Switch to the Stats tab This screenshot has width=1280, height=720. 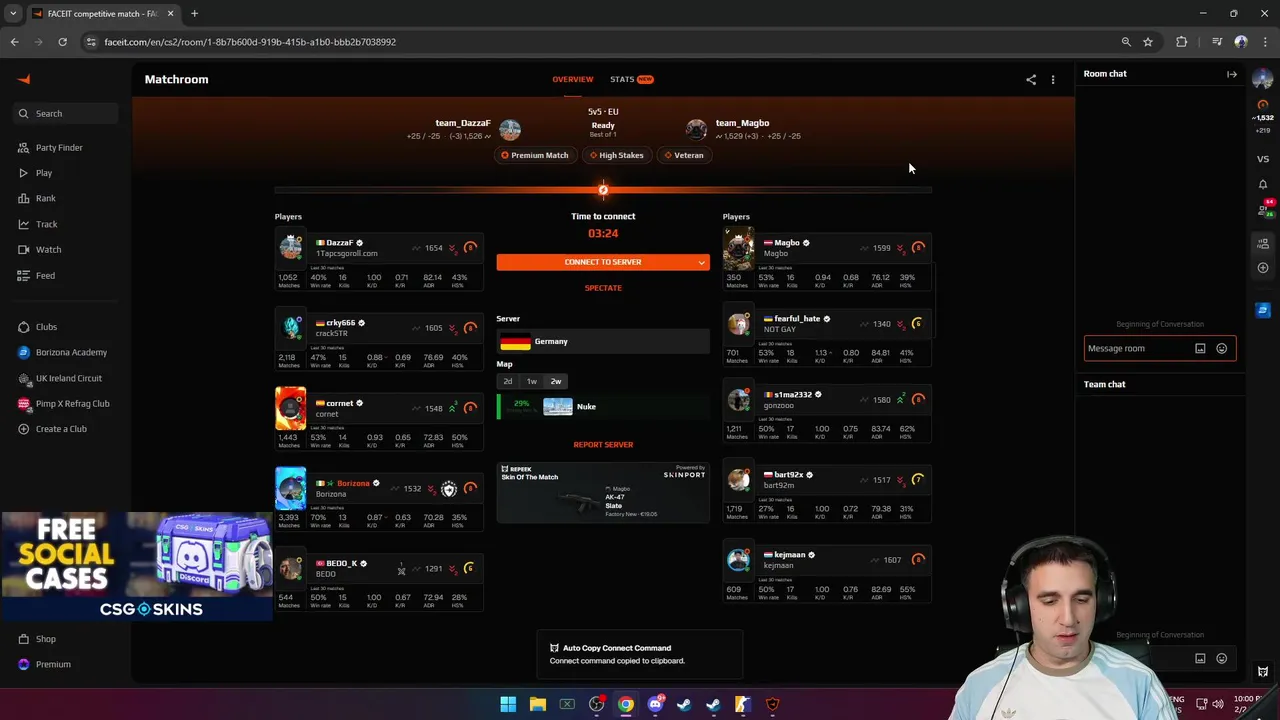coord(631,79)
